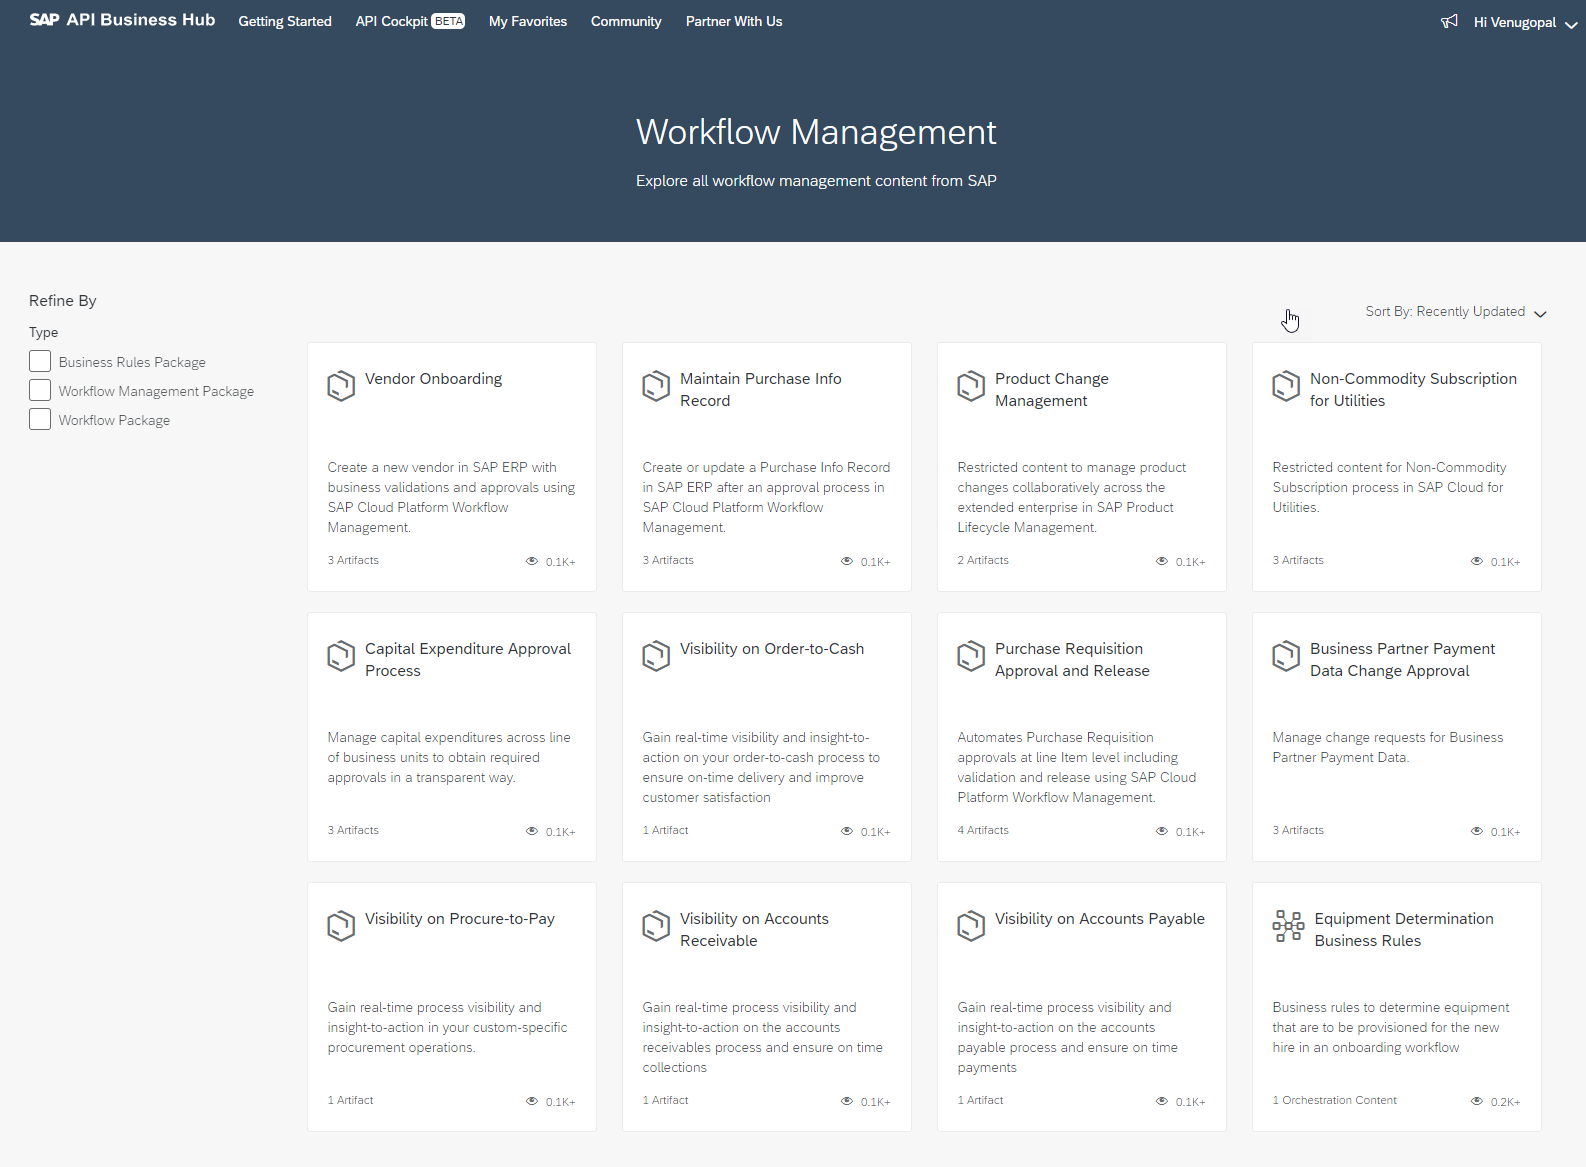The height and width of the screenshot is (1167, 1586).
Task: Click the eye icon on Accounts Receivable card
Action: coord(847,1101)
